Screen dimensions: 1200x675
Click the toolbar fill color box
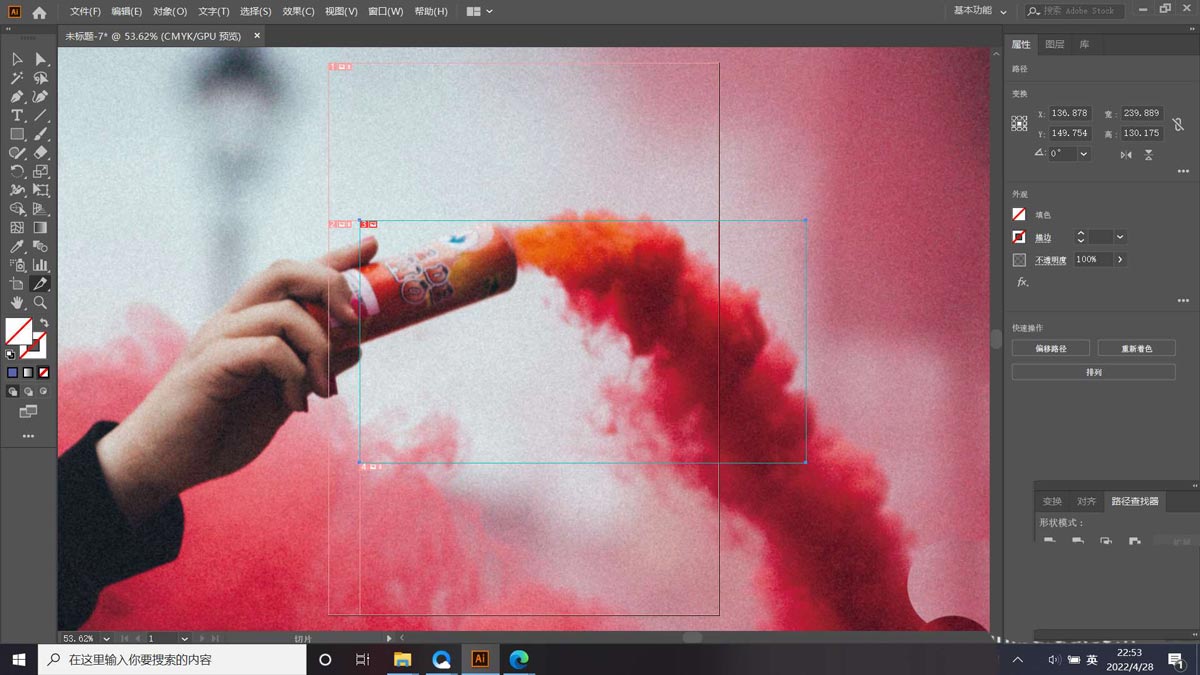17,331
